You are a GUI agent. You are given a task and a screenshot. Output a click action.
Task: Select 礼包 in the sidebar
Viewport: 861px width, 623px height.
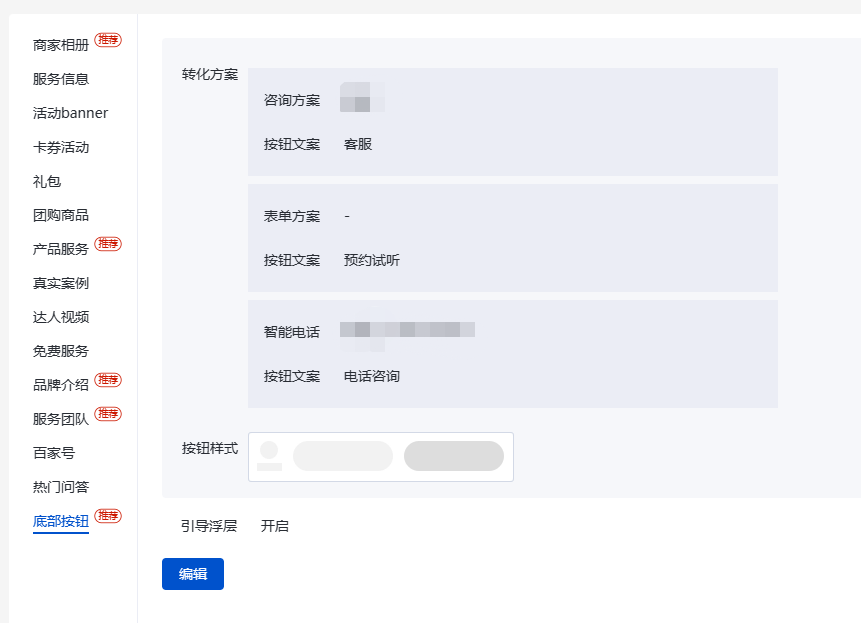coord(47,181)
